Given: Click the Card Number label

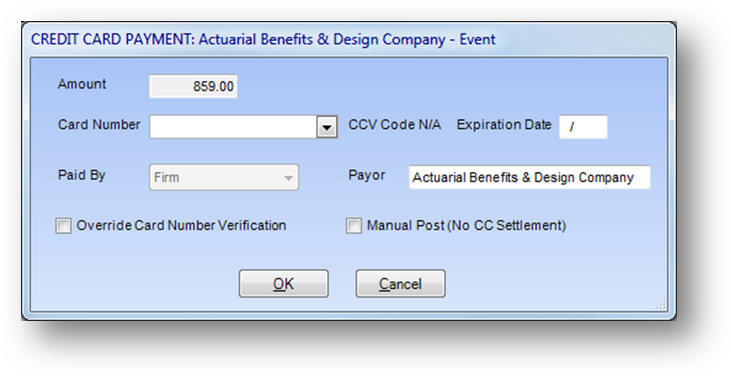Looking at the screenshot, I should pyautogui.click(x=99, y=125).
